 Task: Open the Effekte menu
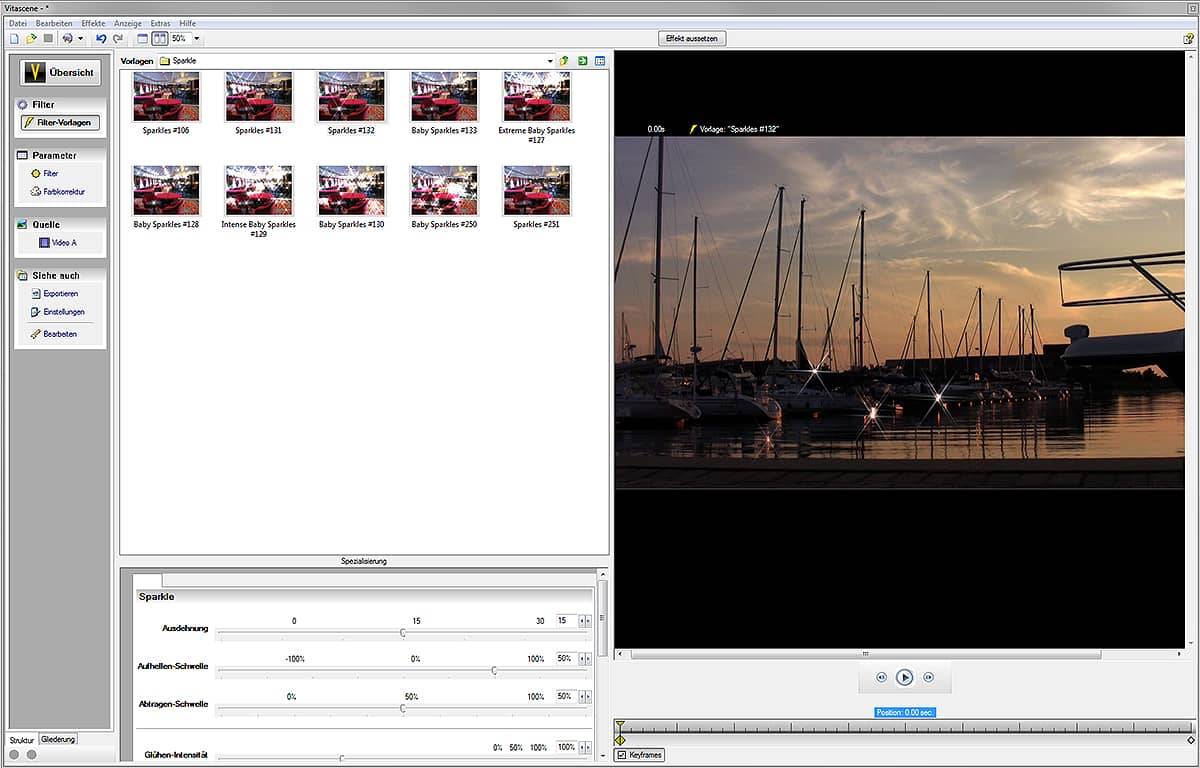click(93, 22)
